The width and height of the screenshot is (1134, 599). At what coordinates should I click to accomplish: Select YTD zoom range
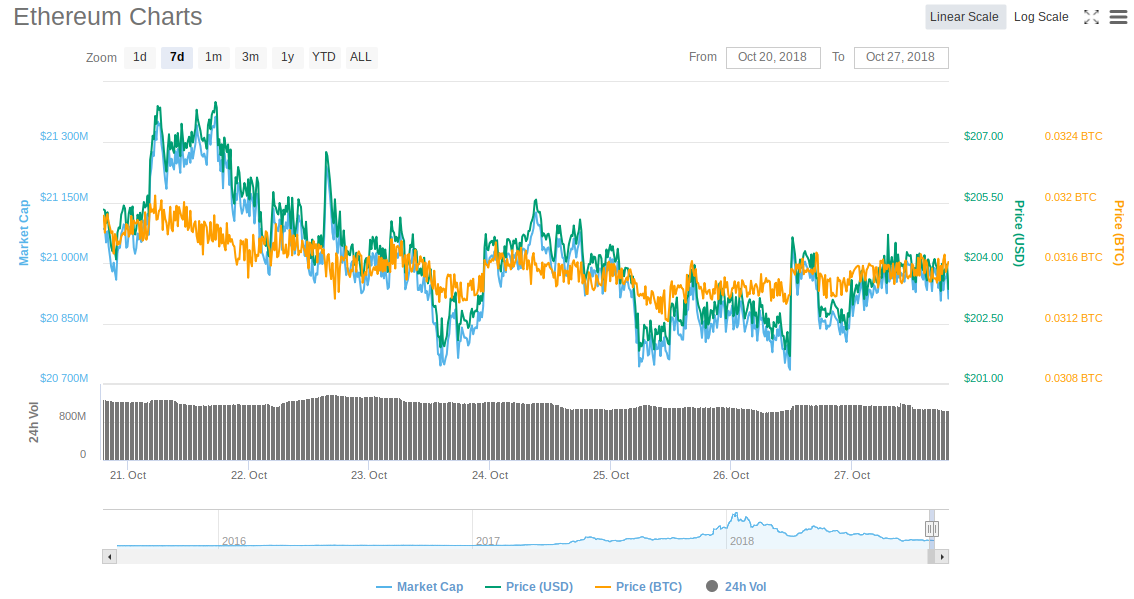coord(324,57)
